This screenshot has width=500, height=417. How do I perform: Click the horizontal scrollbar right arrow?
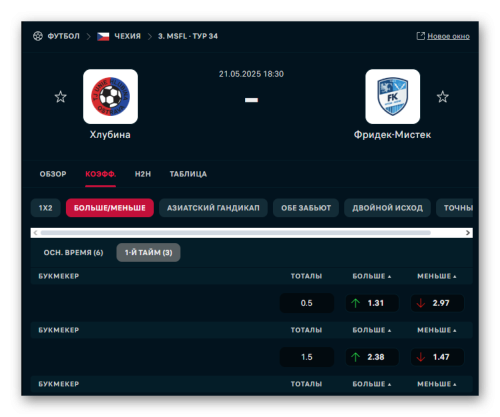[468, 233]
